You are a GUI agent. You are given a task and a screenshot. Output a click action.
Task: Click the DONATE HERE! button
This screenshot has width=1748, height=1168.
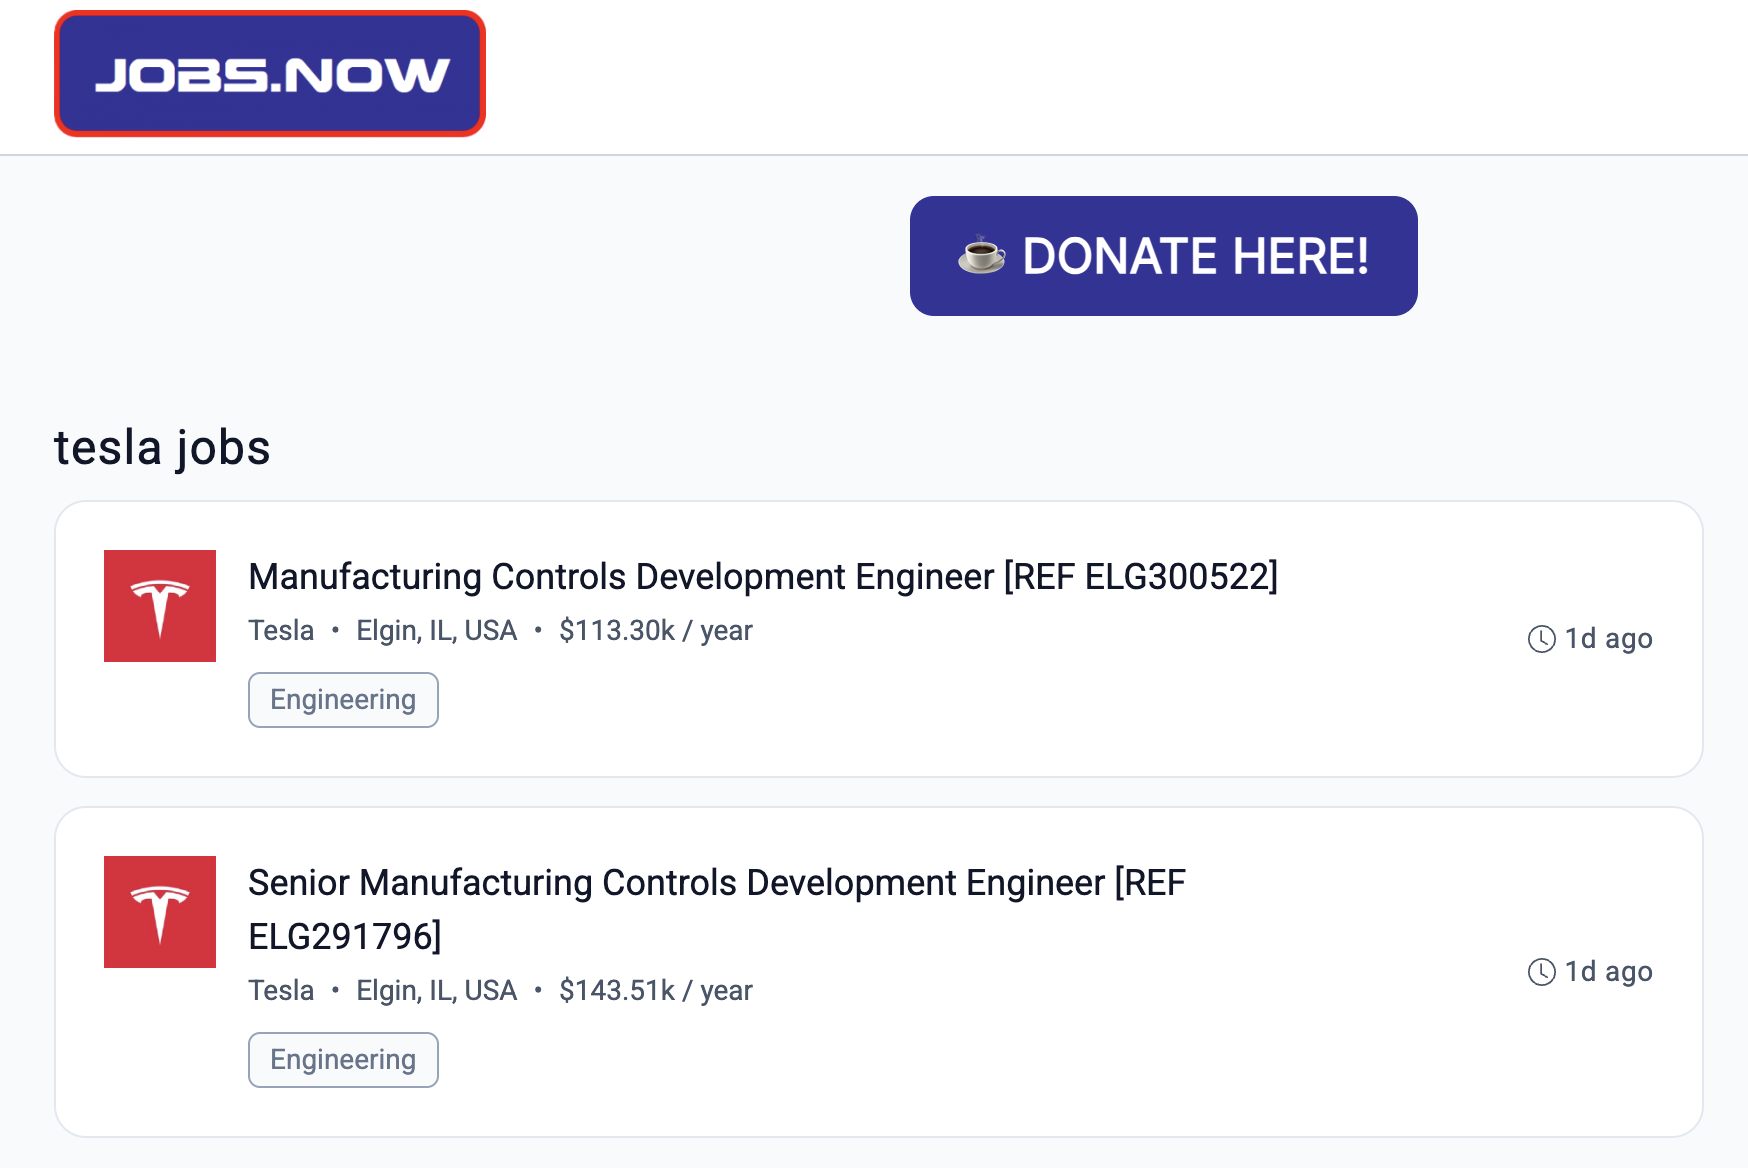click(1163, 256)
